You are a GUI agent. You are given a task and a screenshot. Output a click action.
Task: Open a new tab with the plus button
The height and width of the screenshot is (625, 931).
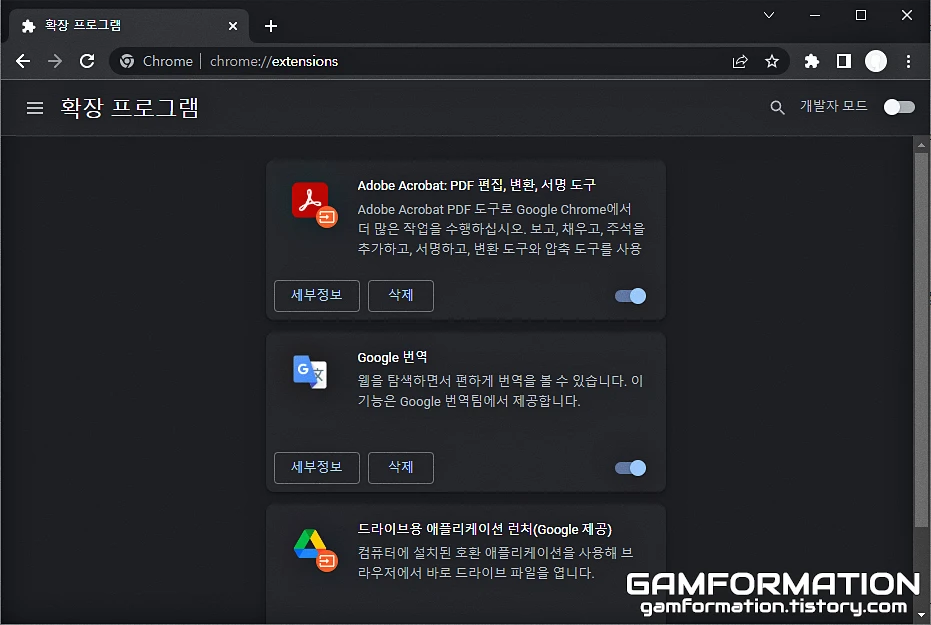[271, 26]
